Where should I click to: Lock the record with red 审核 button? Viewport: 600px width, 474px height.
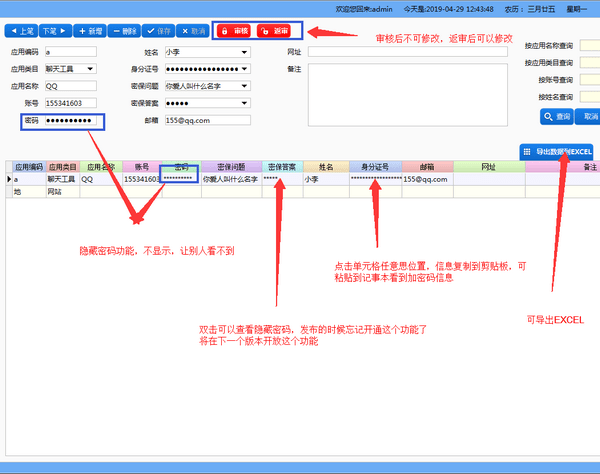tap(236, 31)
